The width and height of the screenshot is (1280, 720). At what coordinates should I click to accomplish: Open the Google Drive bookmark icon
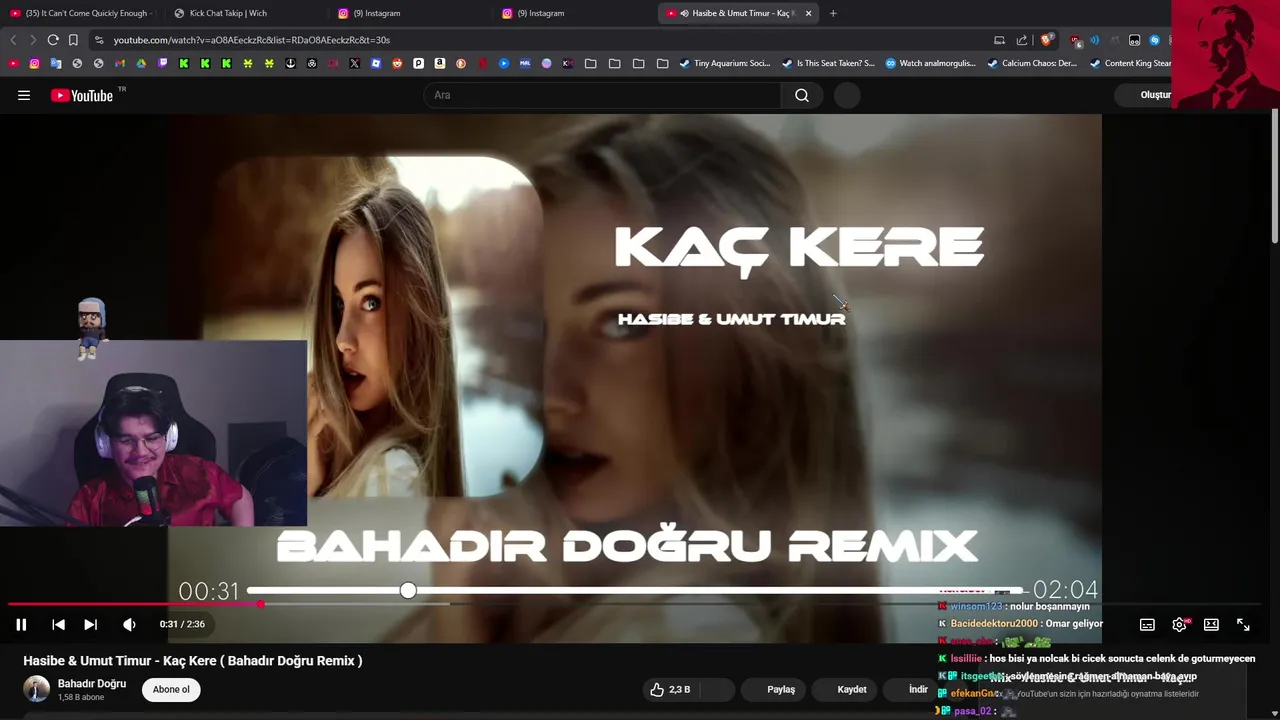point(141,63)
